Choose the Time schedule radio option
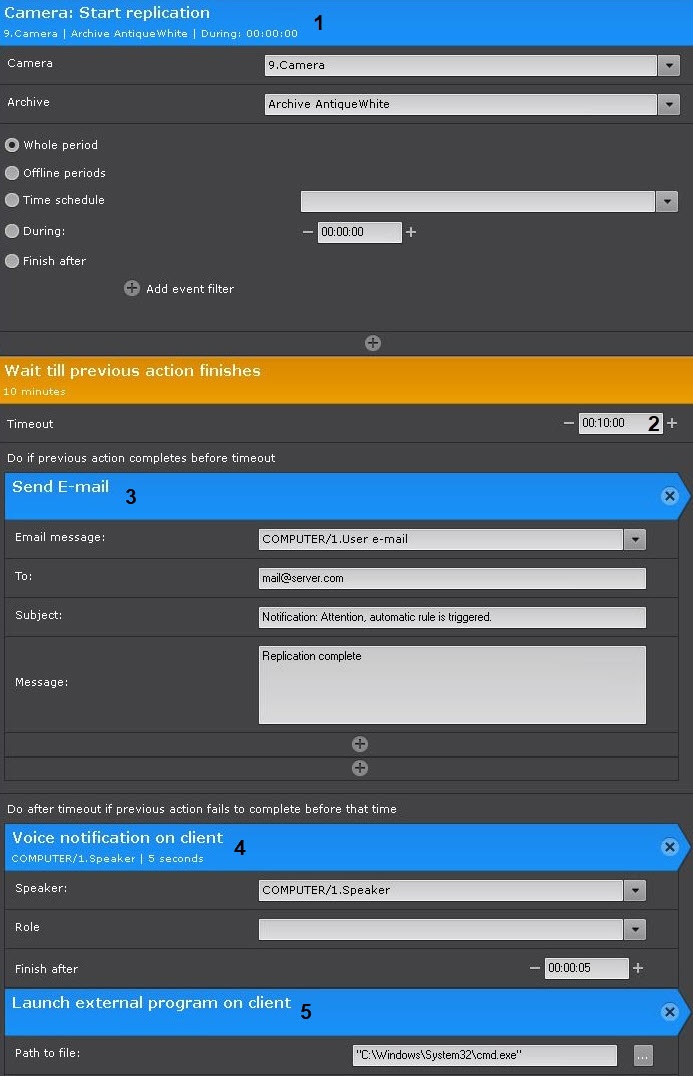The image size is (693, 1076). point(12,200)
